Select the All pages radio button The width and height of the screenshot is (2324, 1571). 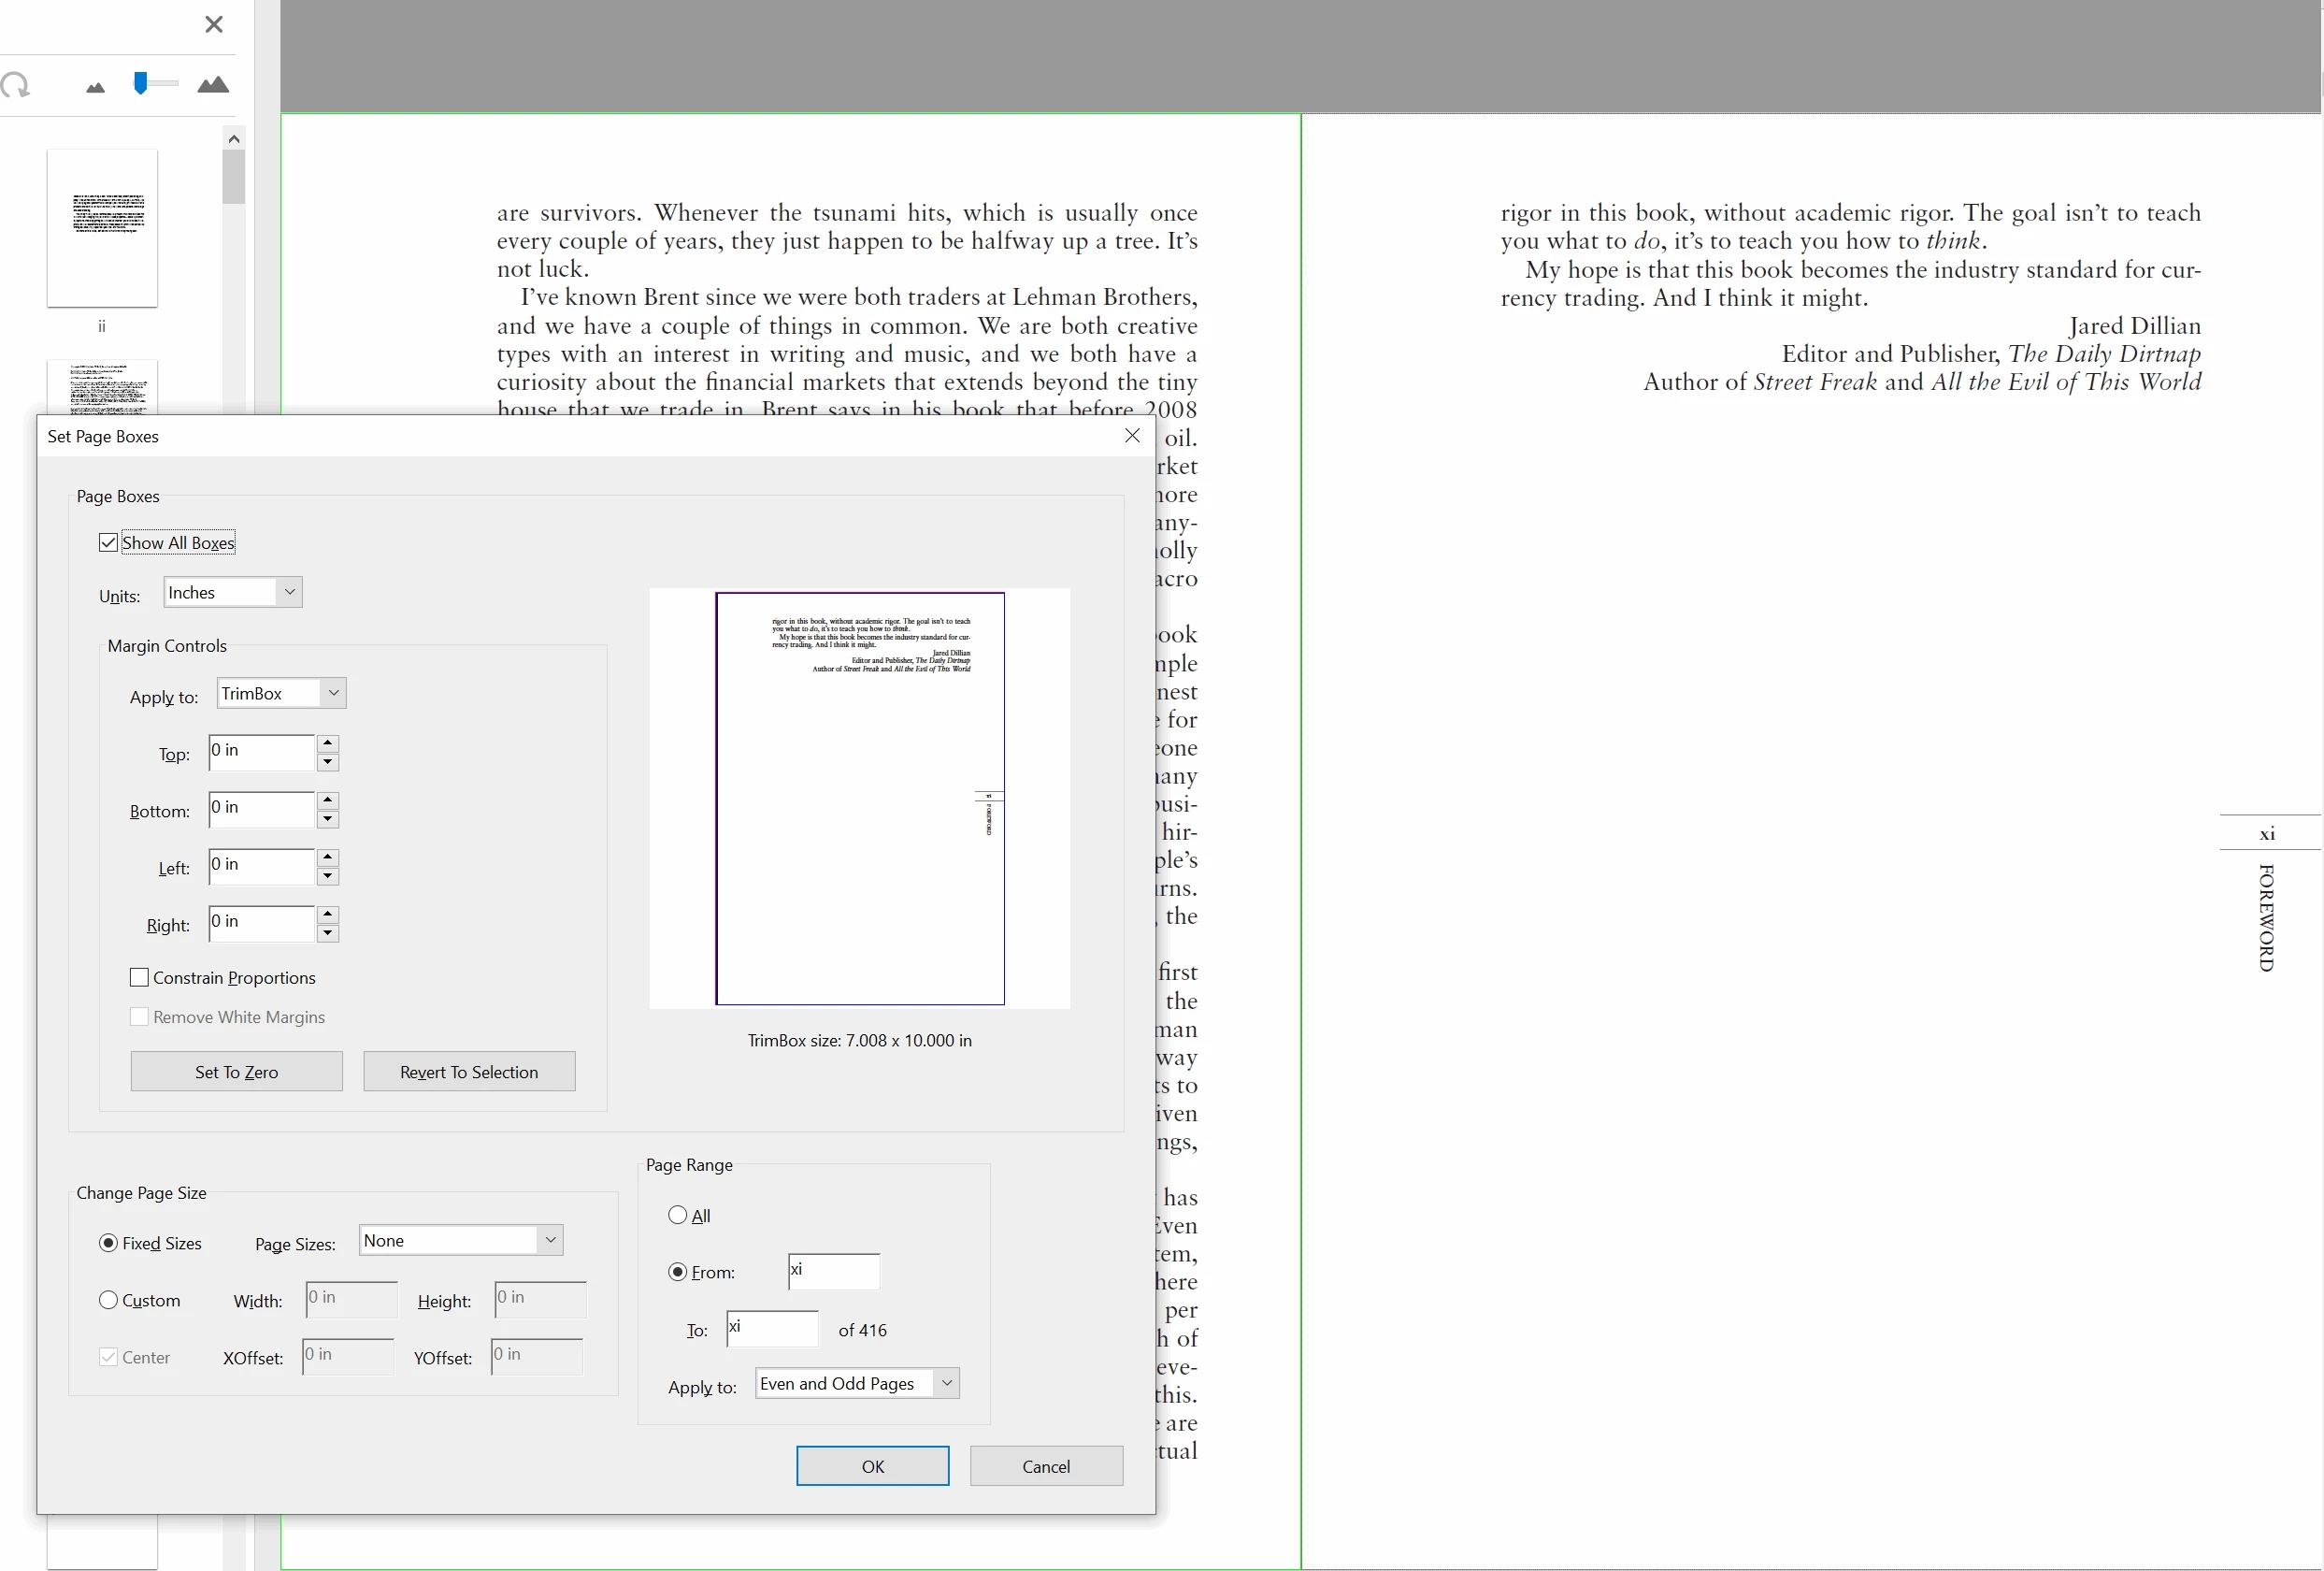coord(678,1215)
